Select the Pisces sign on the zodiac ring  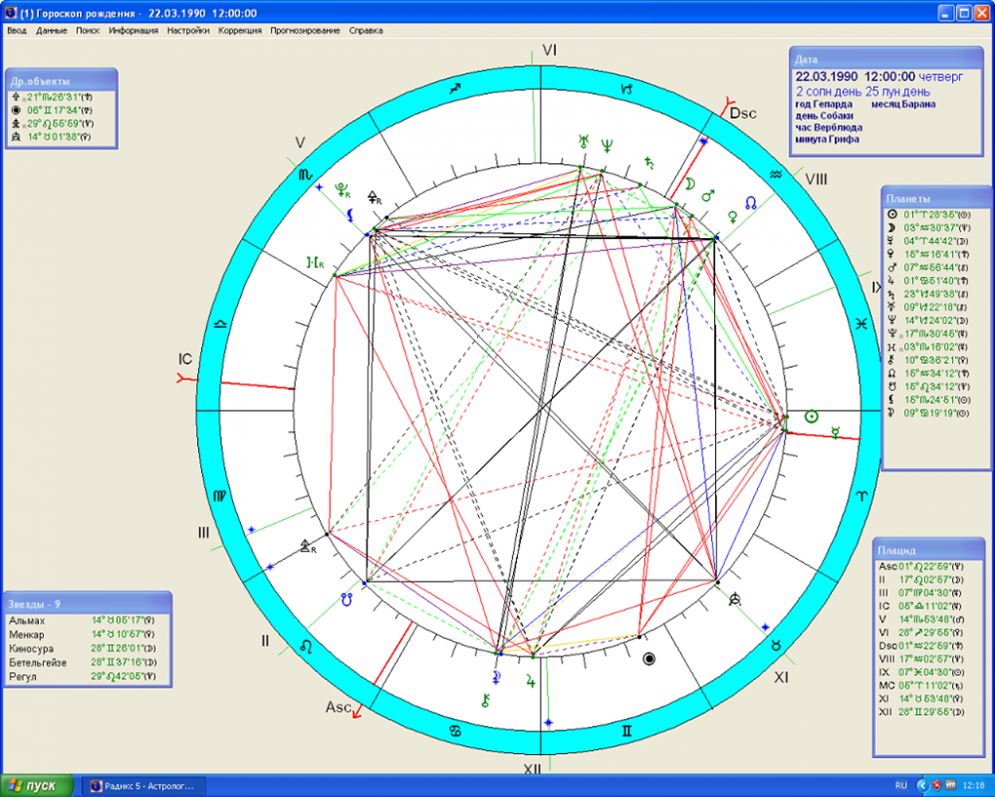click(863, 323)
